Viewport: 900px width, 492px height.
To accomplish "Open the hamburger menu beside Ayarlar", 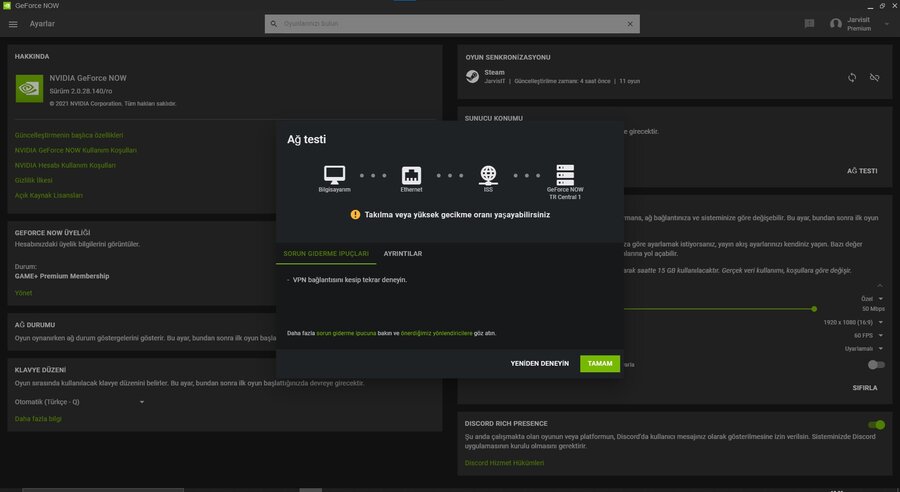I will pyautogui.click(x=13, y=24).
